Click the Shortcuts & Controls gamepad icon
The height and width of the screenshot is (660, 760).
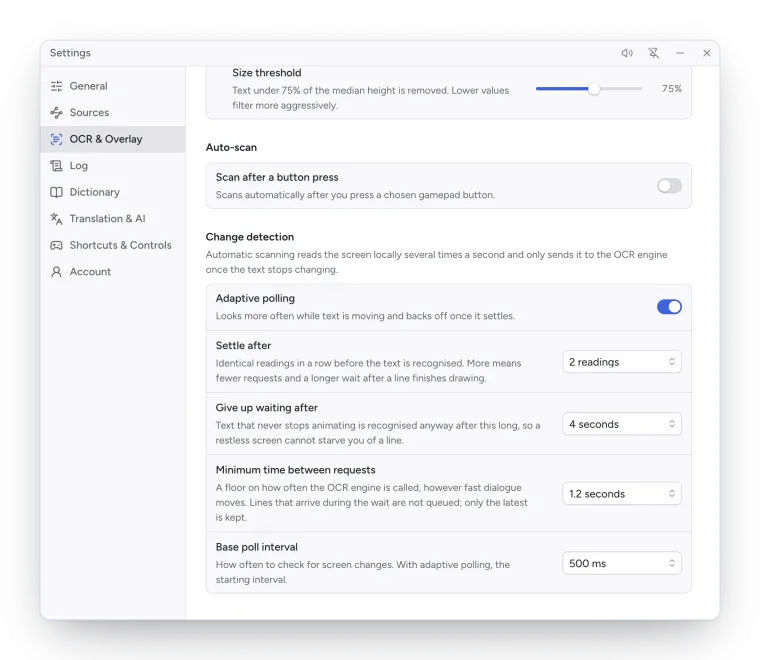click(x=56, y=245)
